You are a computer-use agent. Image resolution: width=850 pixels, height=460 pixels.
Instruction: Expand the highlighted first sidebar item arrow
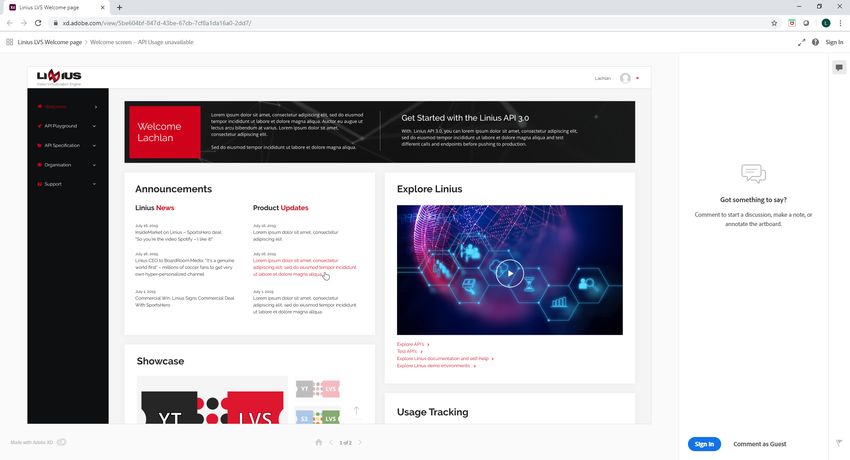click(96, 107)
